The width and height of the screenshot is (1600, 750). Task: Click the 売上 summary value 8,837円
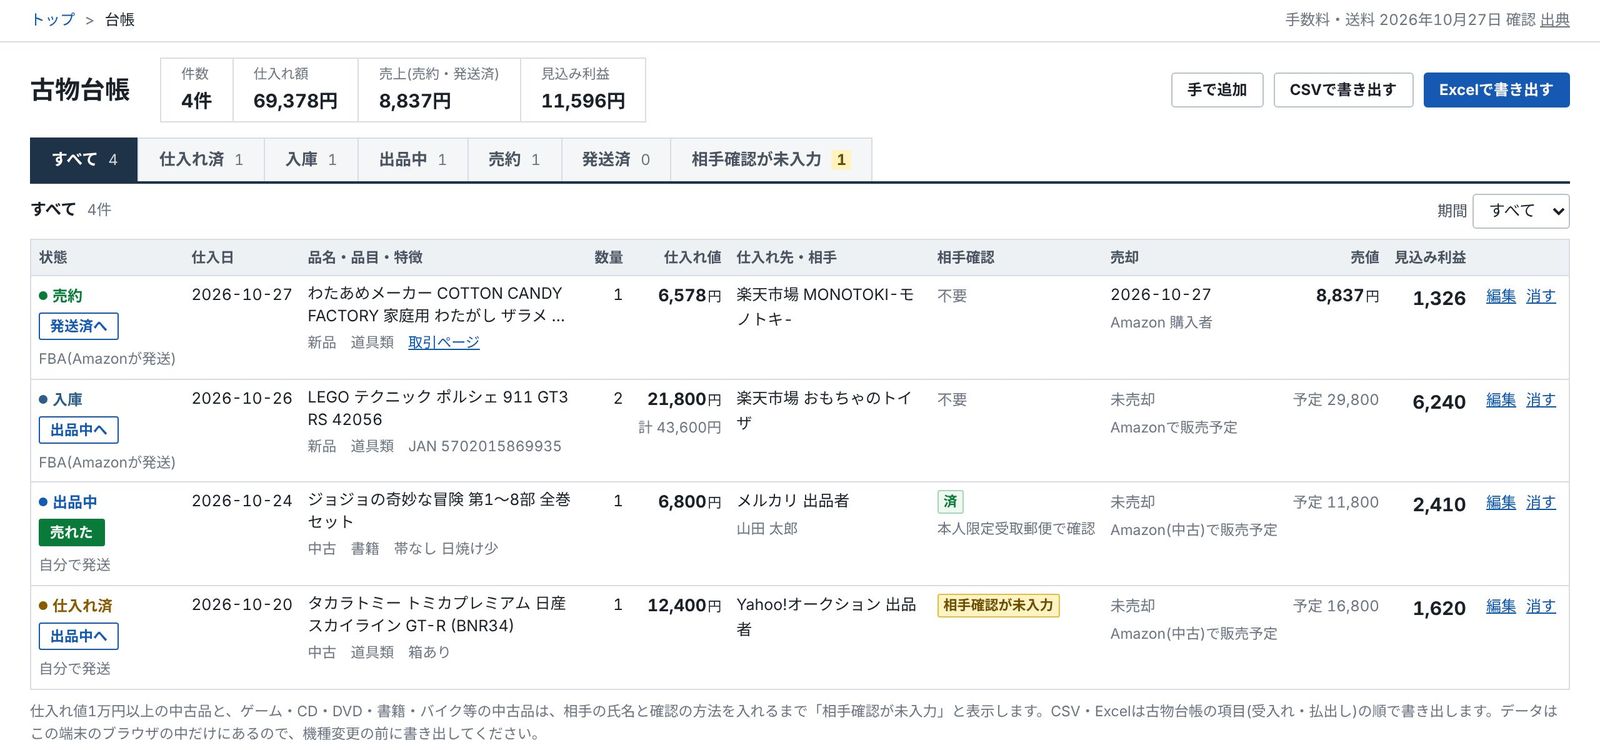tap(415, 101)
